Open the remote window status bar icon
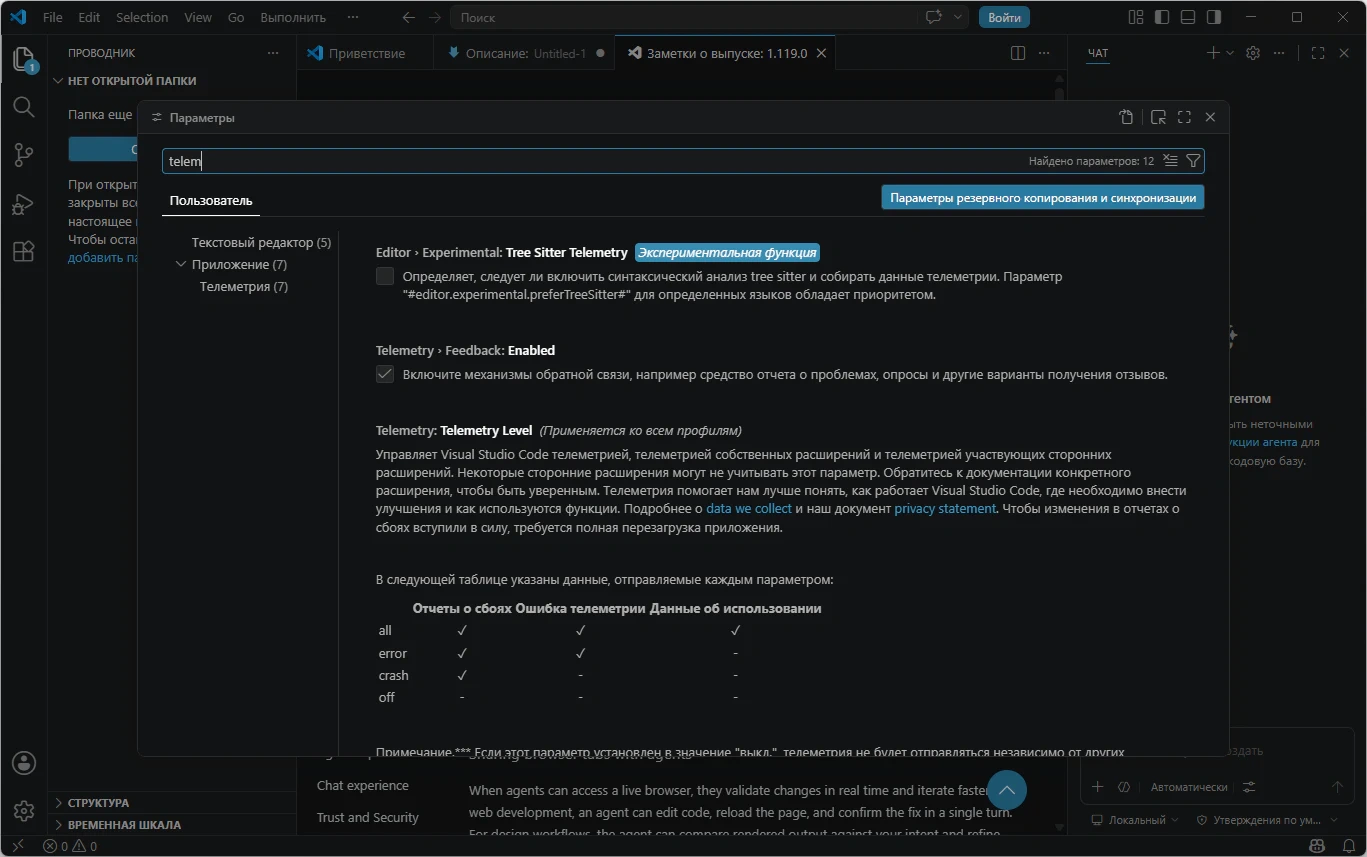The width and height of the screenshot is (1367, 857). click(17, 846)
